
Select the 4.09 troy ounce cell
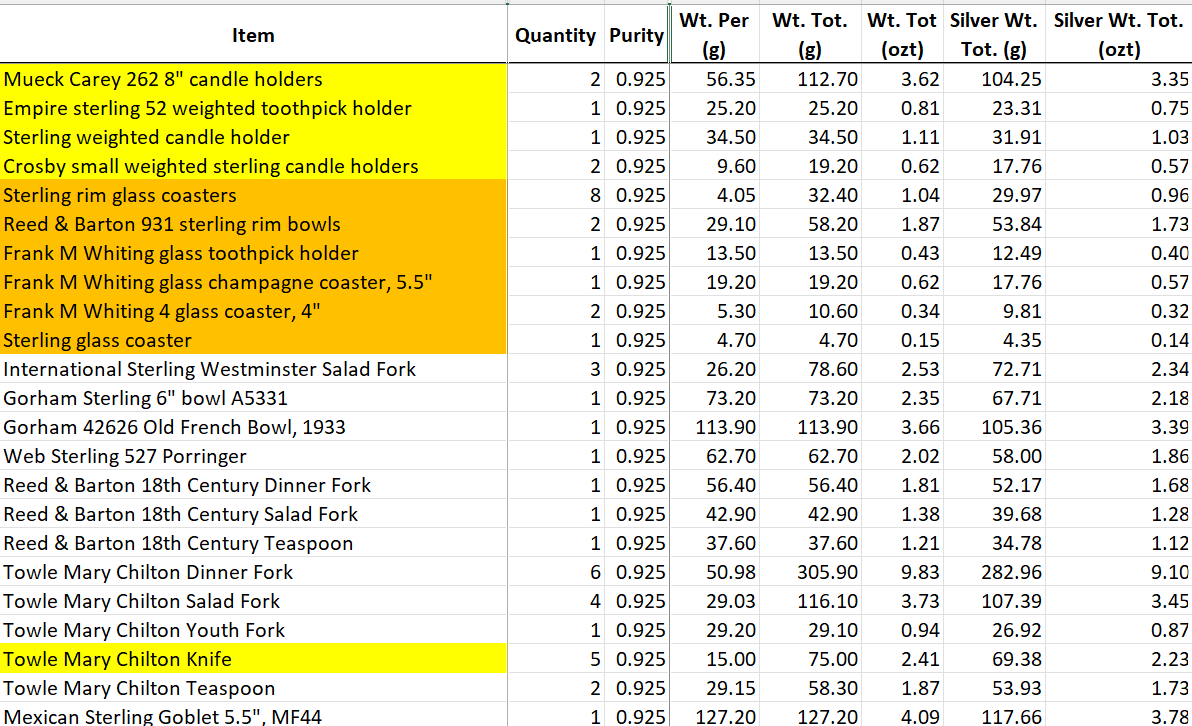tap(902, 715)
